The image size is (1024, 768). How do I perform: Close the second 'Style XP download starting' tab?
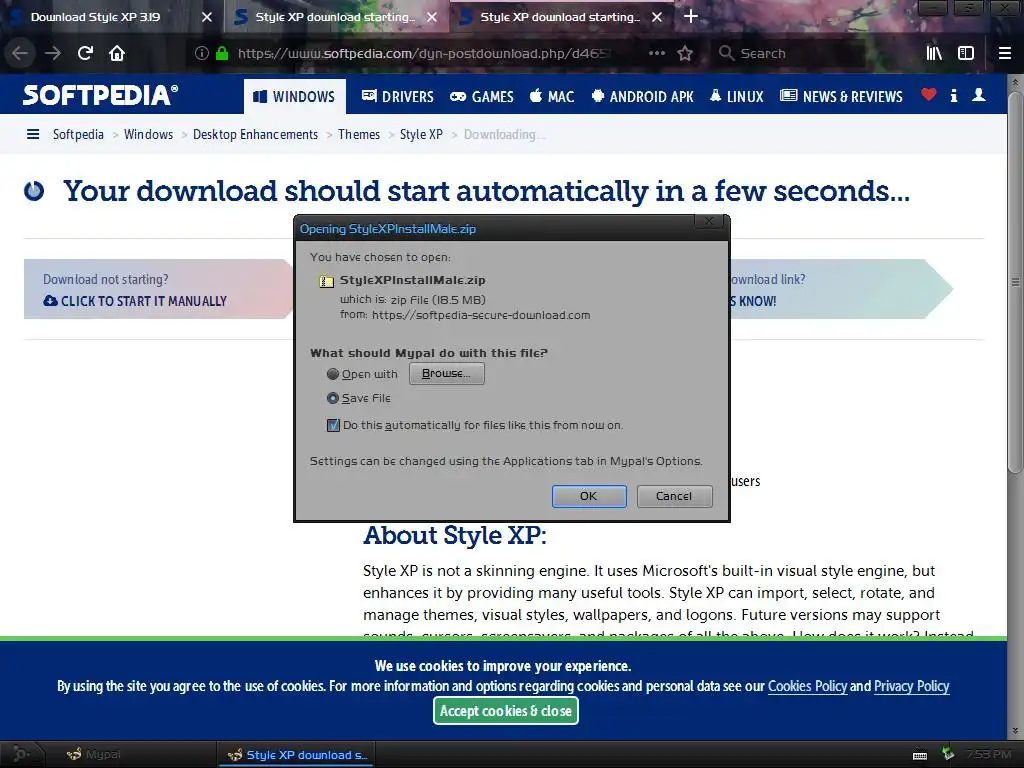pos(432,17)
